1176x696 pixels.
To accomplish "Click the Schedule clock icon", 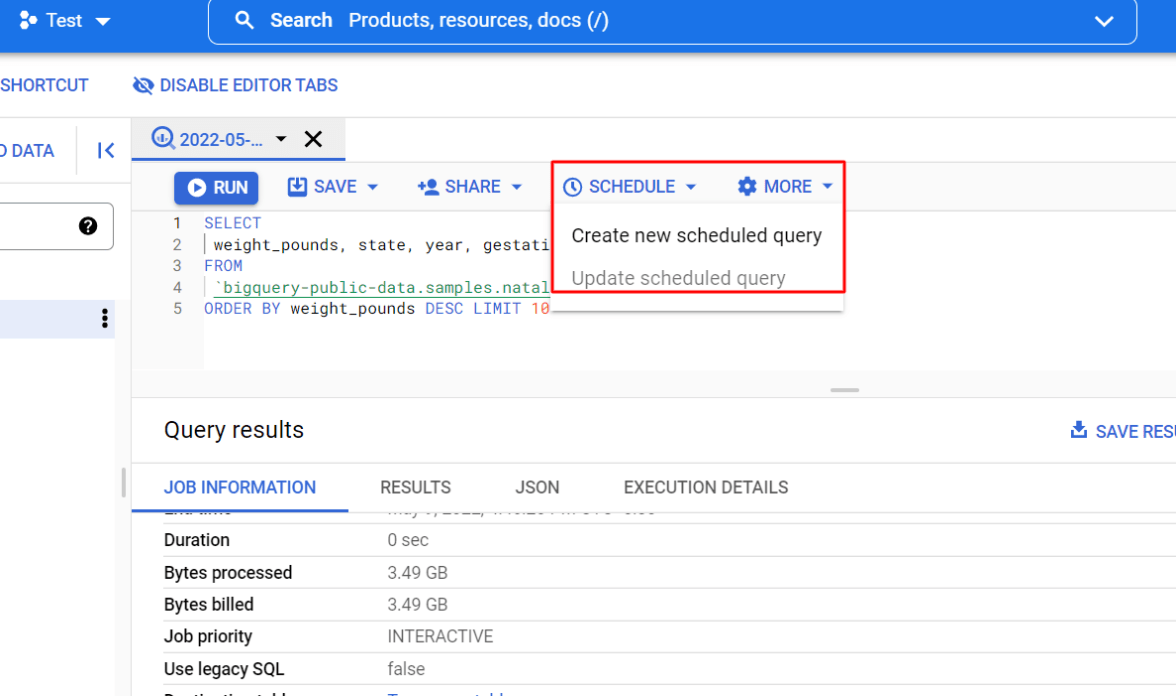I will [x=573, y=187].
